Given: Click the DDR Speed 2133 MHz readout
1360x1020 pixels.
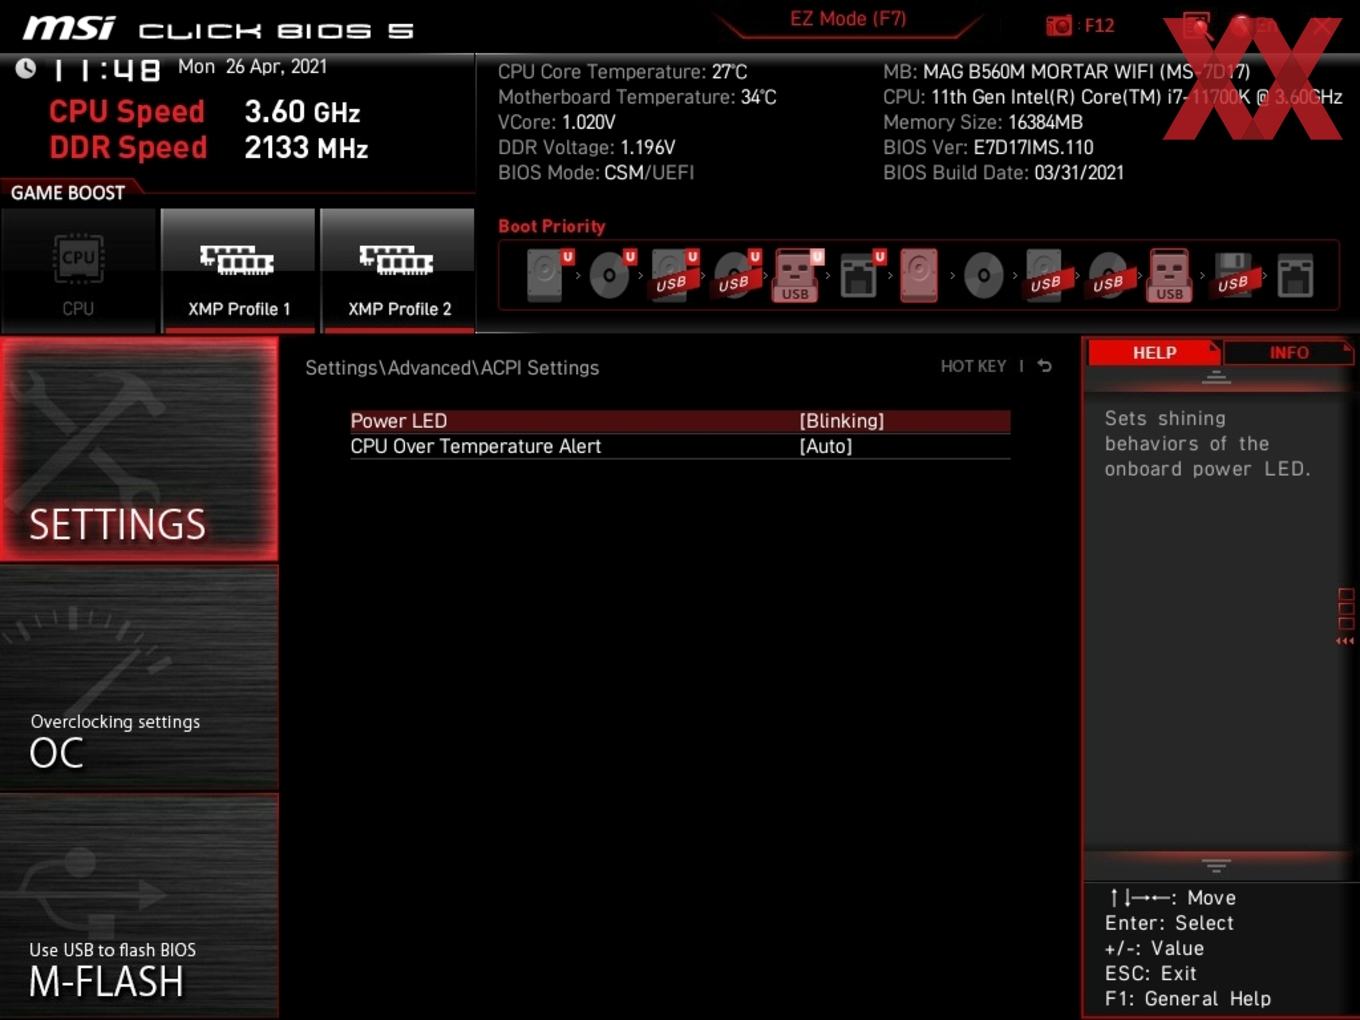Looking at the screenshot, I should (209, 147).
